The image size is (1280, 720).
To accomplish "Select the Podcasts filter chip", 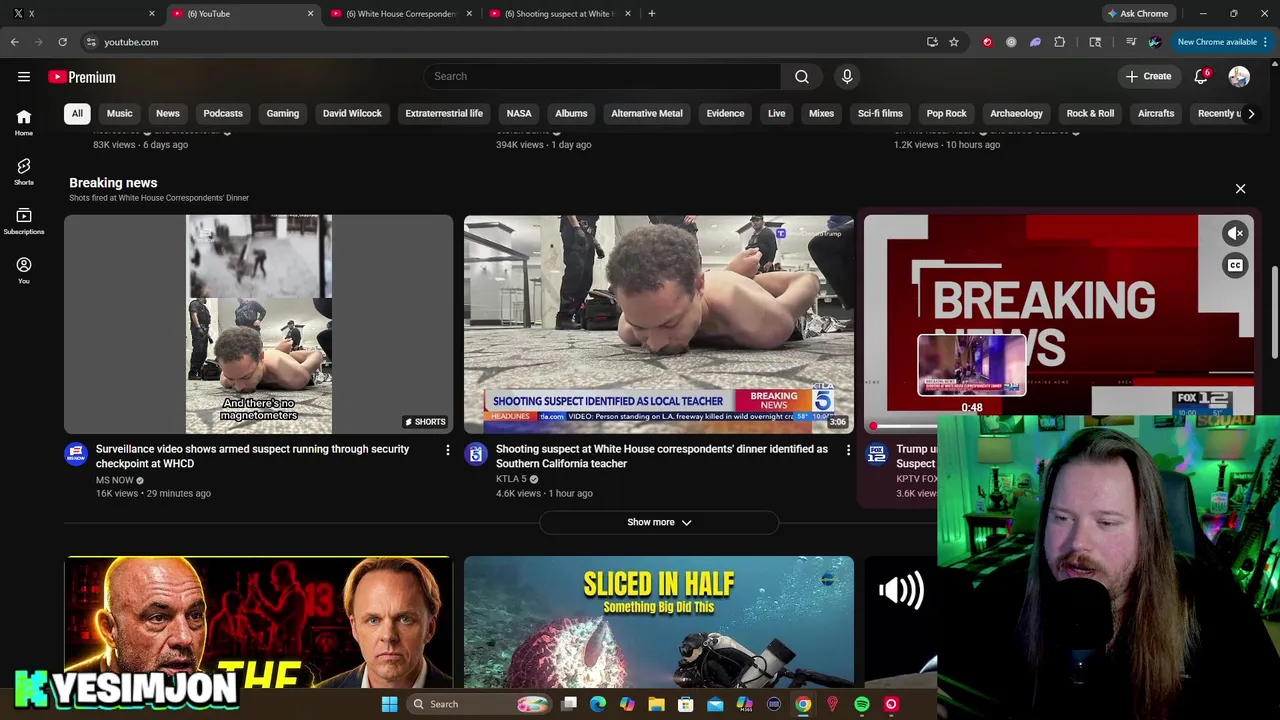I will coord(223,113).
